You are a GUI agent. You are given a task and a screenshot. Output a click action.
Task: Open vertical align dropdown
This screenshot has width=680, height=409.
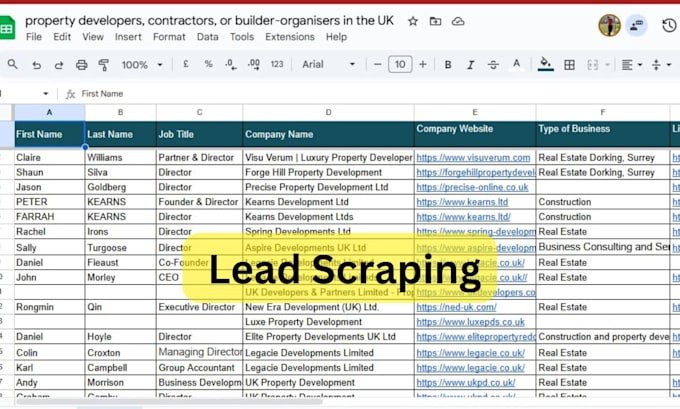661,65
